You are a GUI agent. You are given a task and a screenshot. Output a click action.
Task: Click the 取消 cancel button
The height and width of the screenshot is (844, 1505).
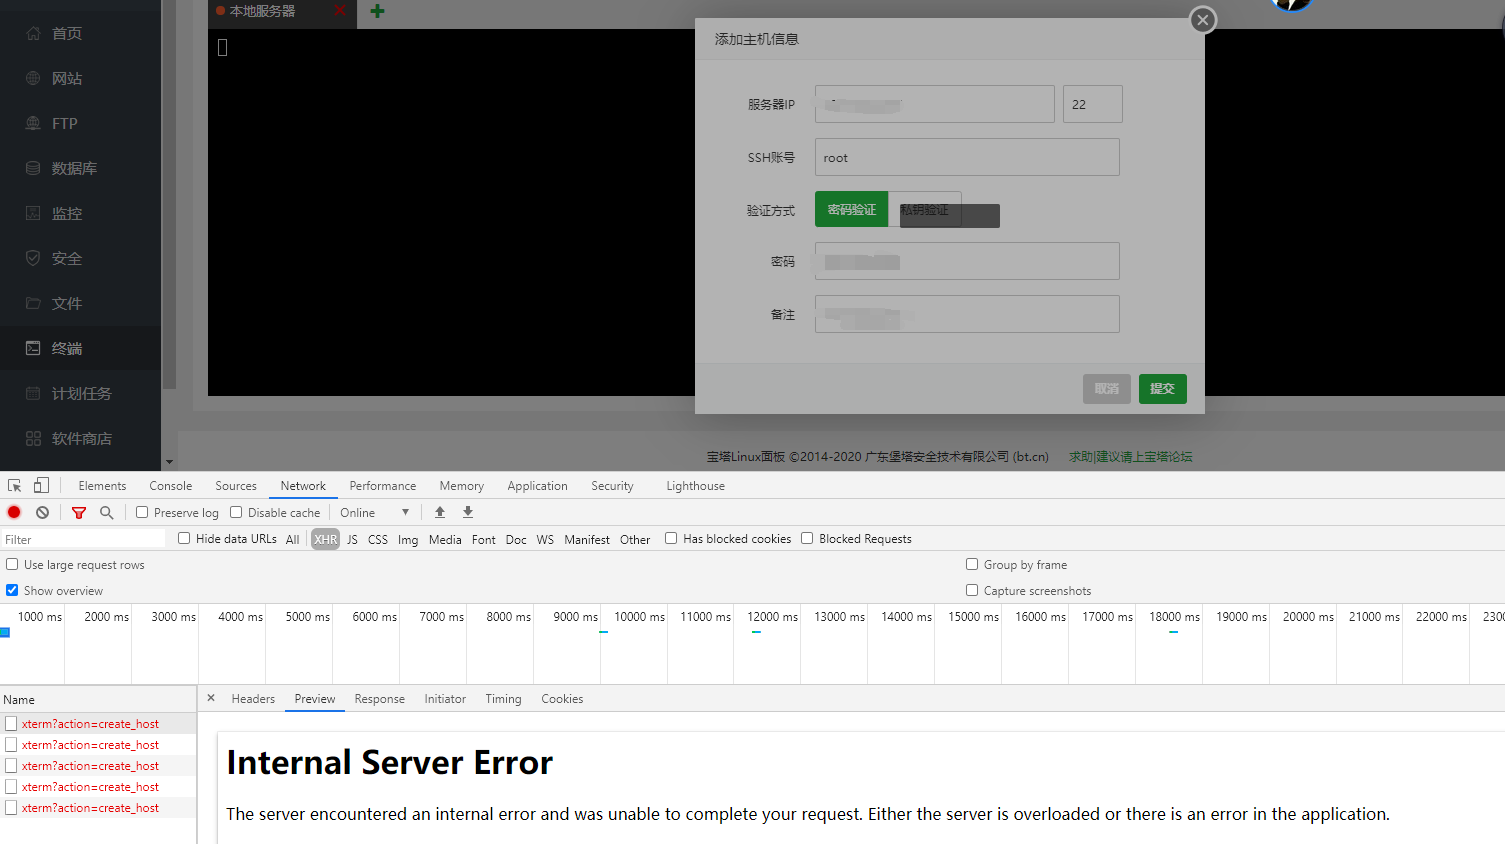(1107, 389)
